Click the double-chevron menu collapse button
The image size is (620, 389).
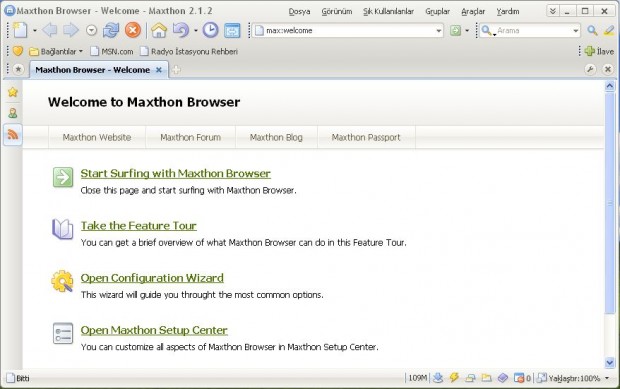[x=553, y=11]
